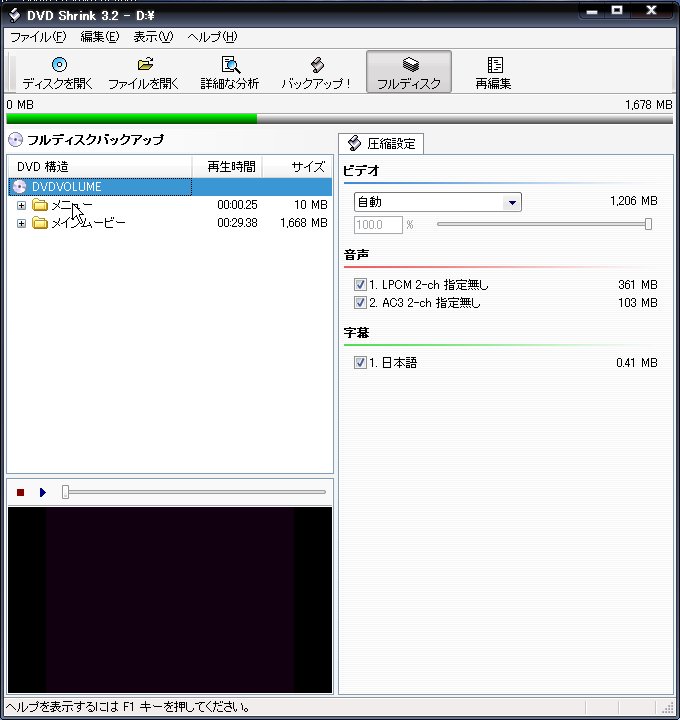This screenshot has width=680, height=720.
Task: Uncheck the AC3 2-ch audio track
Action: 360,303
